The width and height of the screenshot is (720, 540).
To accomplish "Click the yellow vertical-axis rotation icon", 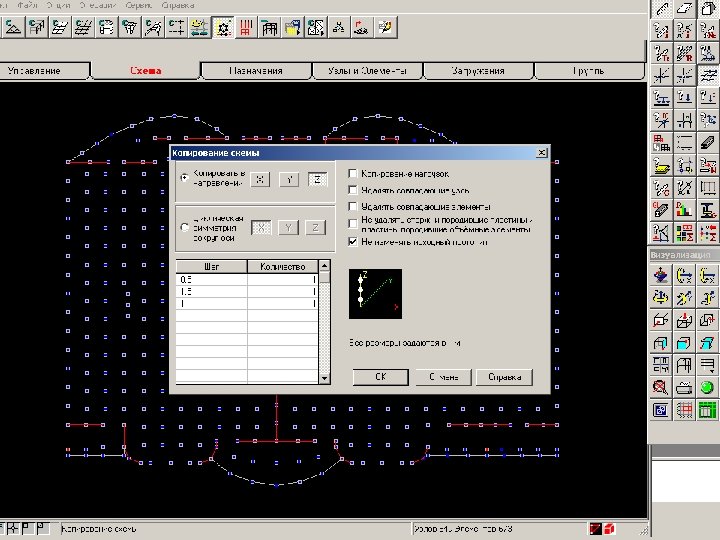I will point(661,298).
